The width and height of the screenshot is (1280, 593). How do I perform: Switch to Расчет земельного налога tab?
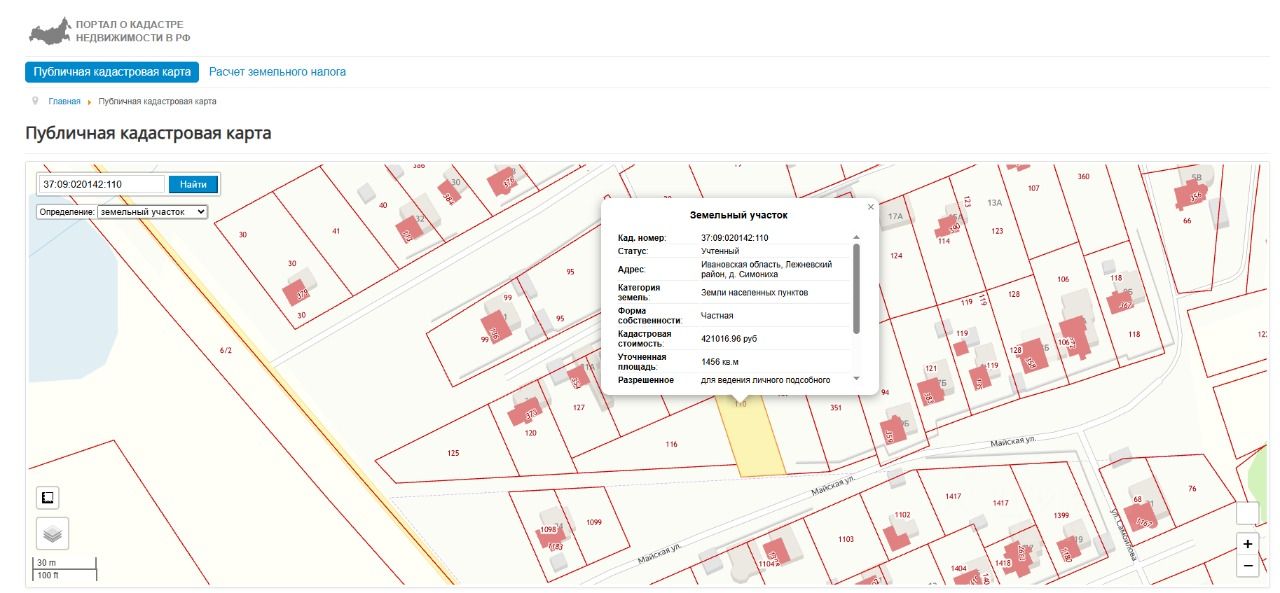pos(277,72)
